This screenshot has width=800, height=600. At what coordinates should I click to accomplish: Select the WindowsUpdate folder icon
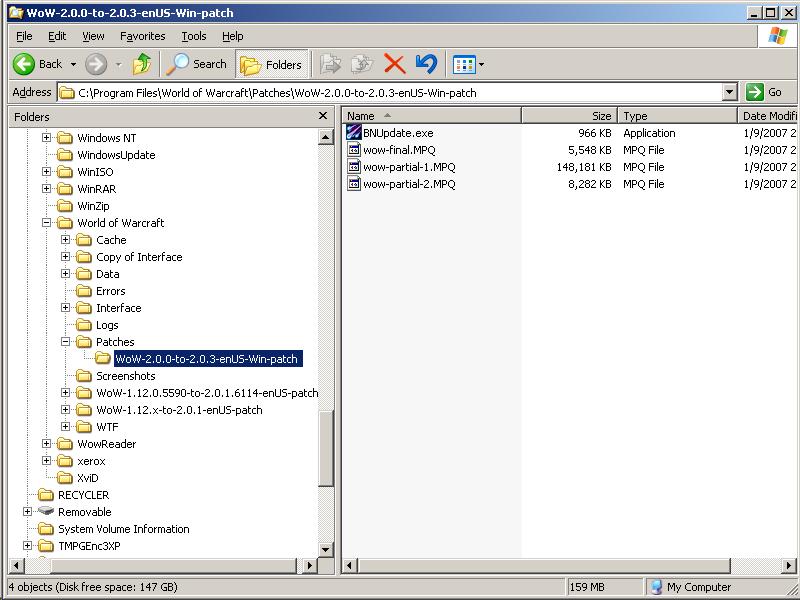(x=65, y=155)
